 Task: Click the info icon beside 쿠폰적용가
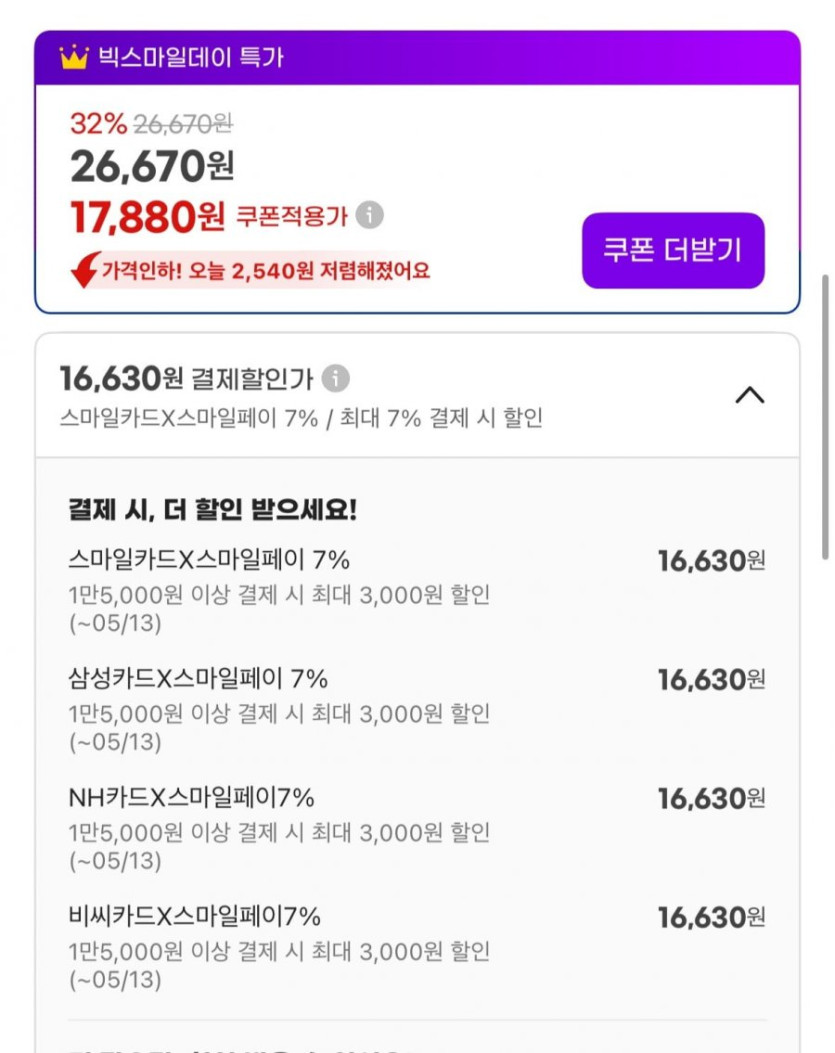click(x=370, y=214)
